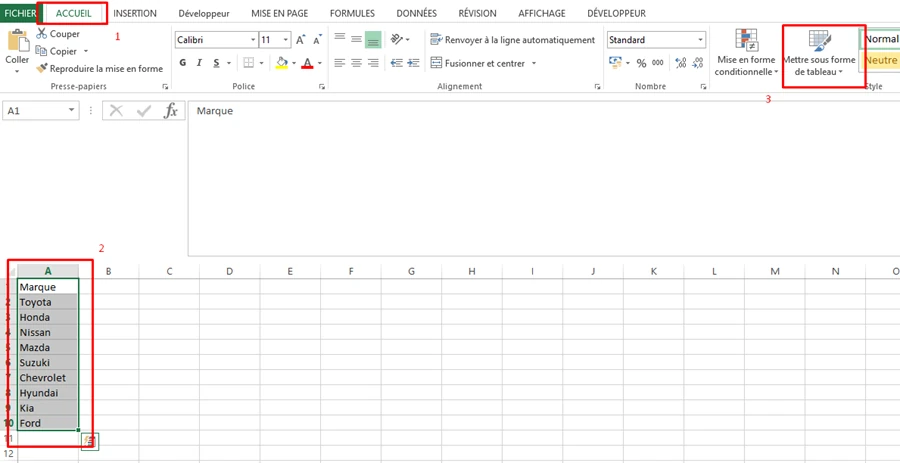Click the Fusionner et centrer button
The height and width of the screenshot is (463, 900).
tap(482, 63)
